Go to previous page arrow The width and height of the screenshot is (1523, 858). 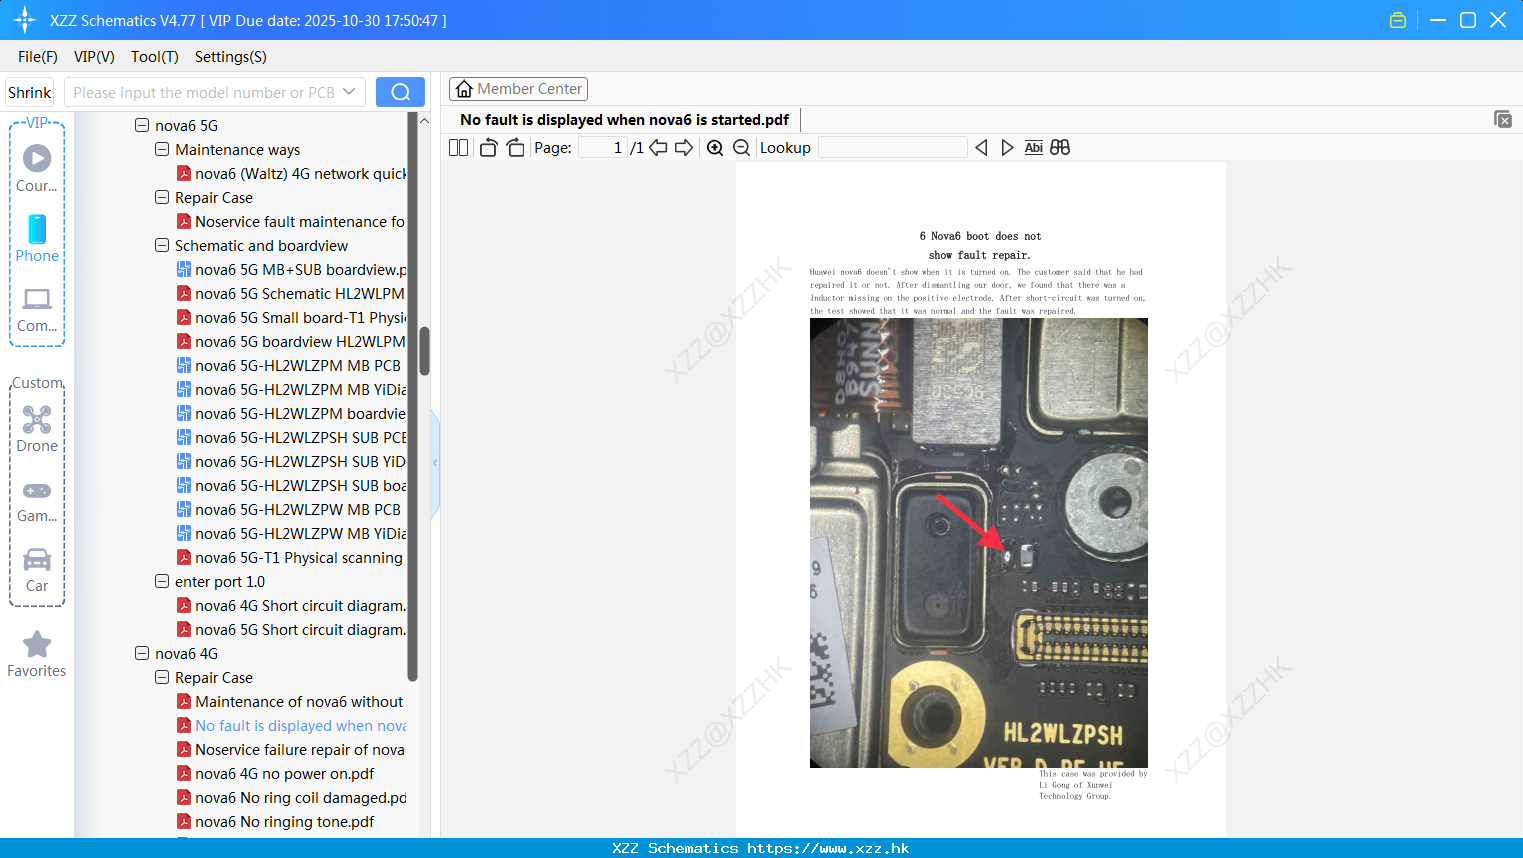(x=658, y=148)
